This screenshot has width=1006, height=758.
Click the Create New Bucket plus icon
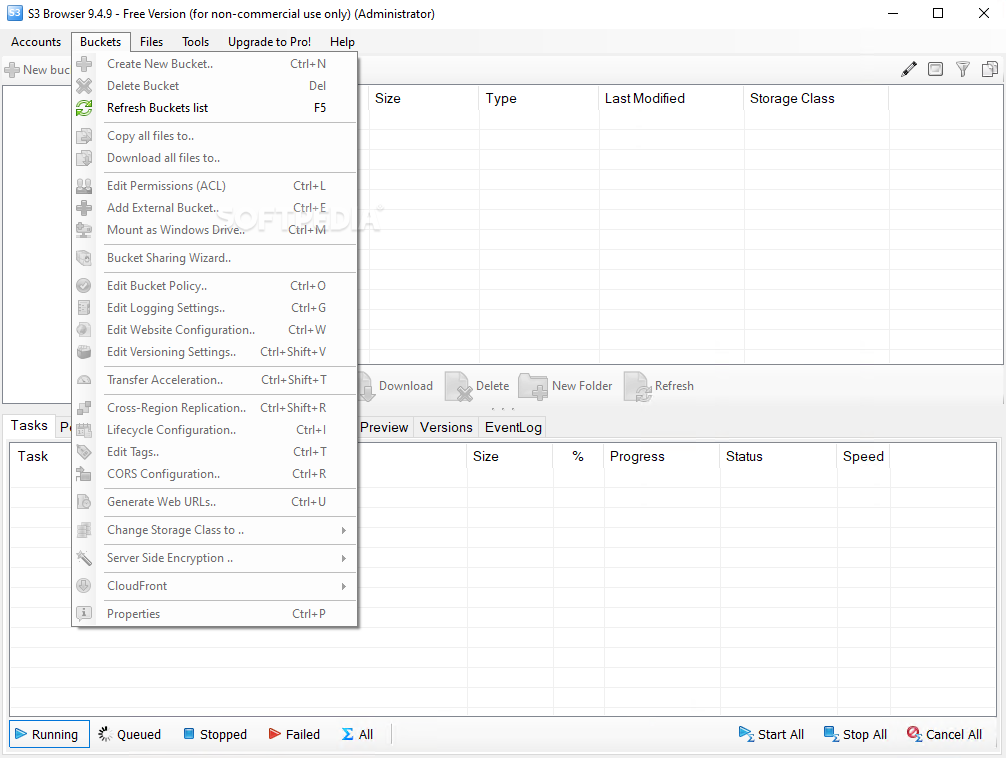click(x=84, y=64)
